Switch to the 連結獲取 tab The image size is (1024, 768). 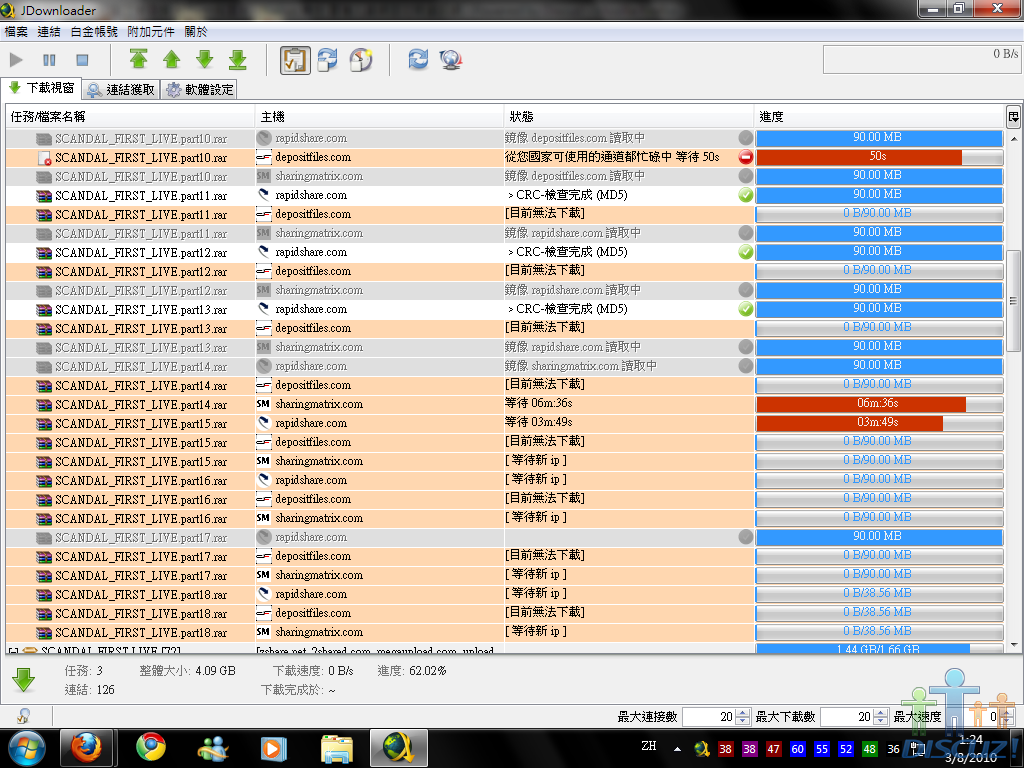[x=121, y=89]
